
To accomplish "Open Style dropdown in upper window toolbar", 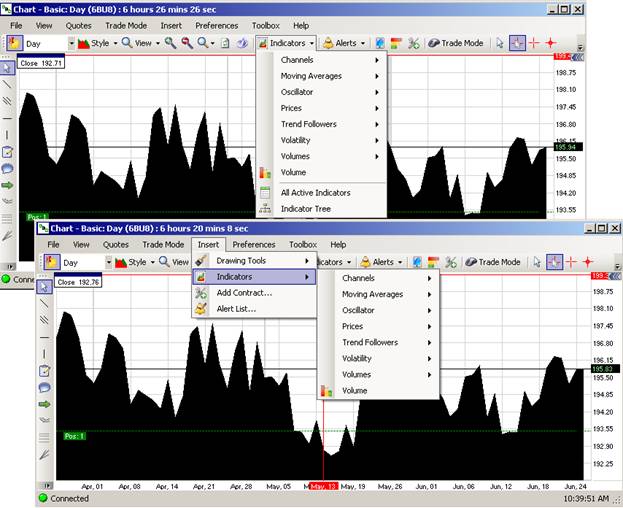I will (98, 43).
